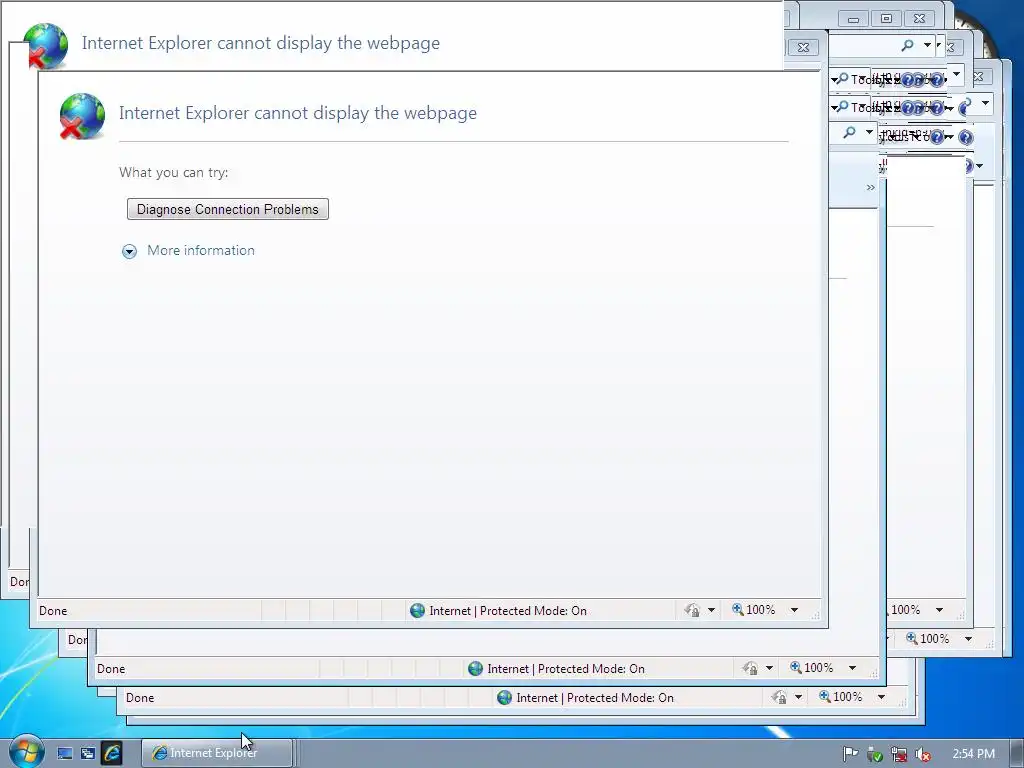
Task: Open the far-right window's zoom dropdown arrow
Action: [968, 639]
